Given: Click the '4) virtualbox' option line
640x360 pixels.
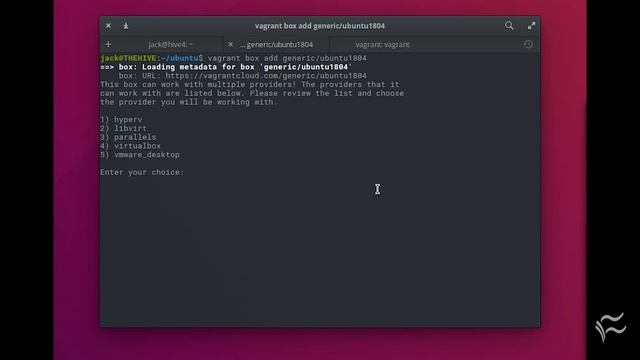Looking at the screenshot, I should click(x=131, y=146).
